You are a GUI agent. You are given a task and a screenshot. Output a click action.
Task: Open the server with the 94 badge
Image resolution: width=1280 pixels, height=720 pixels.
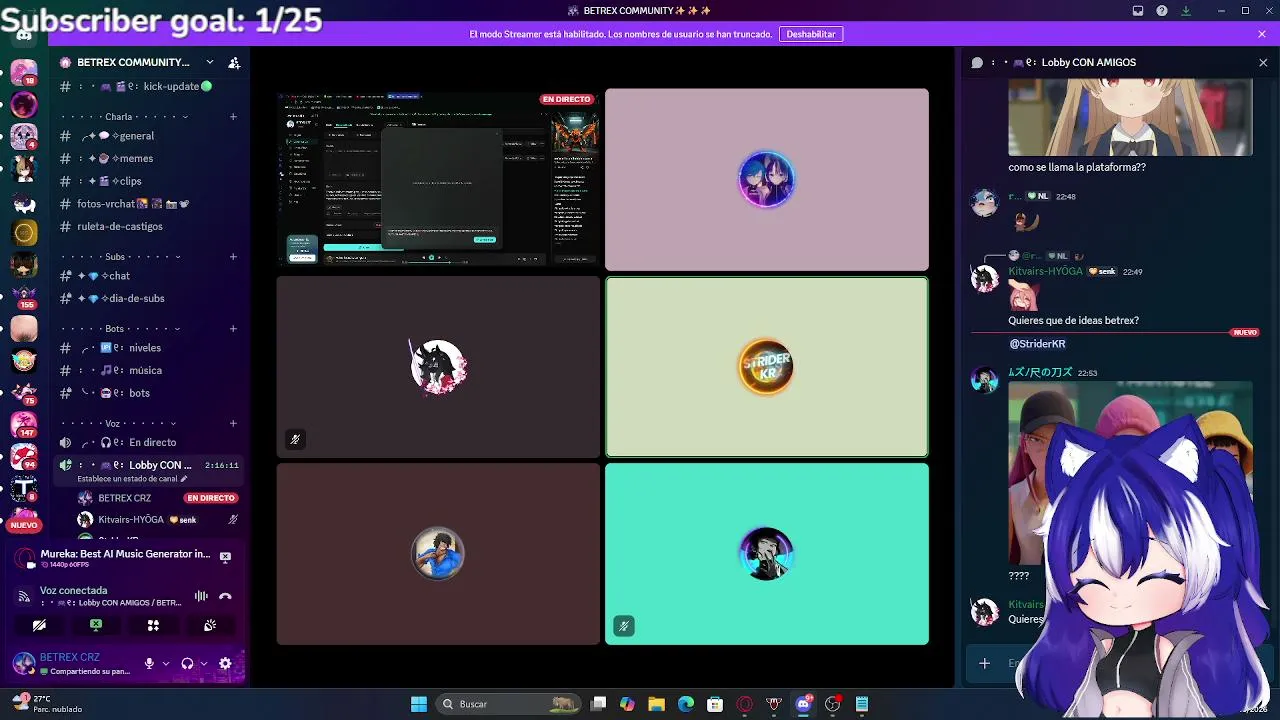point(24,456)
